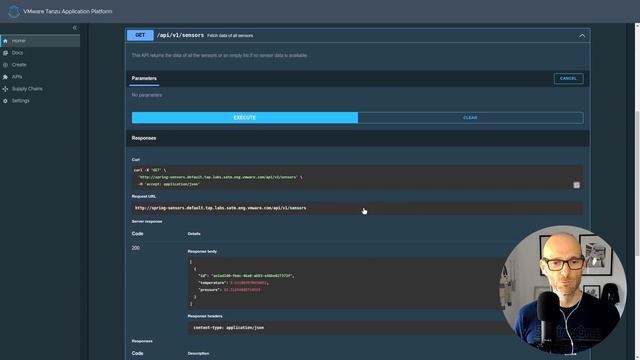Click the "No parameters" text
This screenshot has height=360, width=640.
pos(147,95)
